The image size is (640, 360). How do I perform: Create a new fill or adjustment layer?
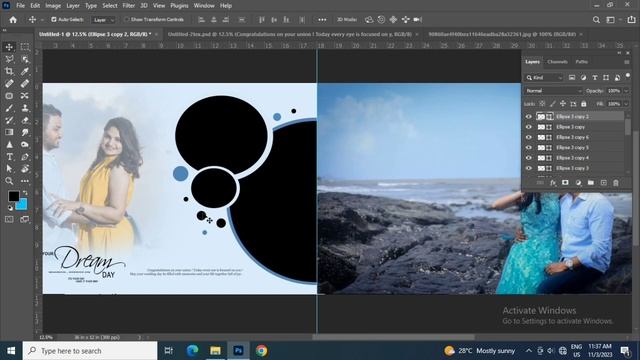click(578, 183)
